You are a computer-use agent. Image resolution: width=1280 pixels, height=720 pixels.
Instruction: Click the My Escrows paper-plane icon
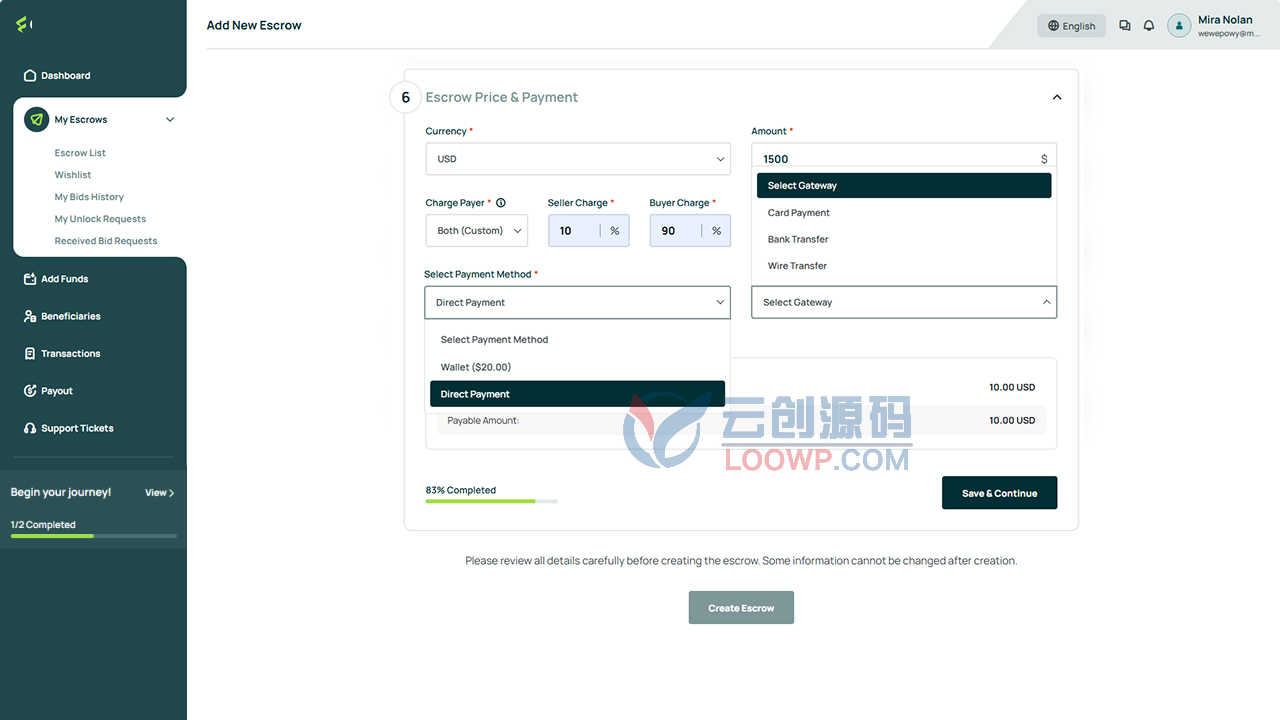[x=37, y=119]
